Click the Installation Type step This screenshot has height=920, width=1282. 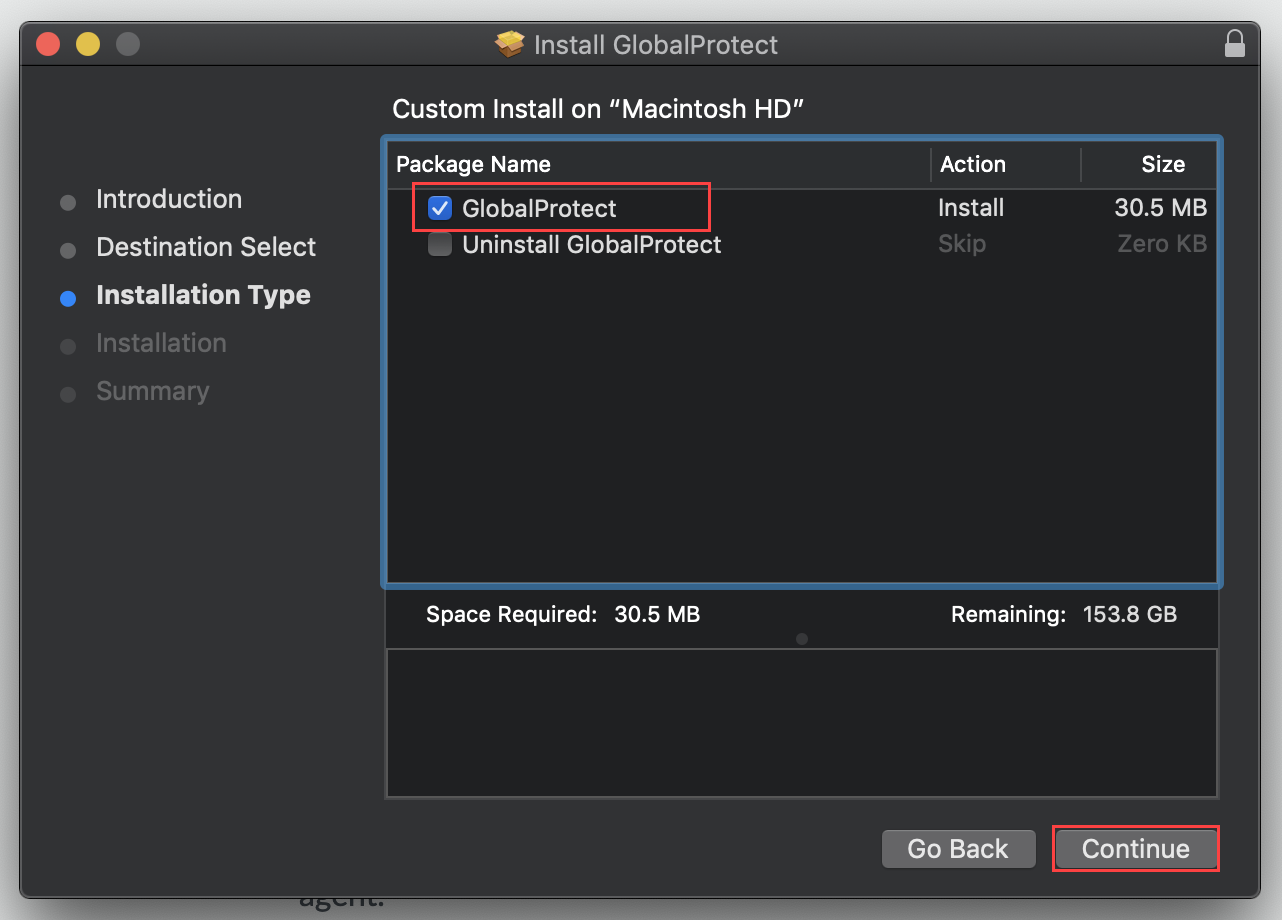(203, 295)
